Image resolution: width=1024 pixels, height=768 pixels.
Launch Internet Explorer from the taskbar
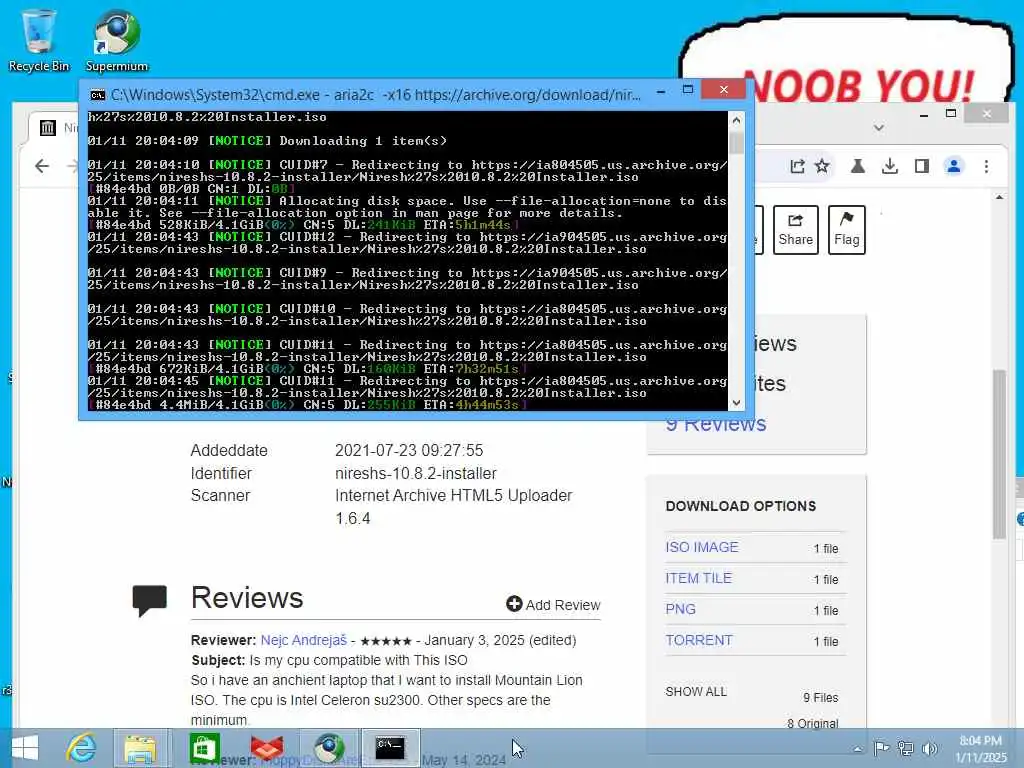pyautogui.click(x=82, y=748)
